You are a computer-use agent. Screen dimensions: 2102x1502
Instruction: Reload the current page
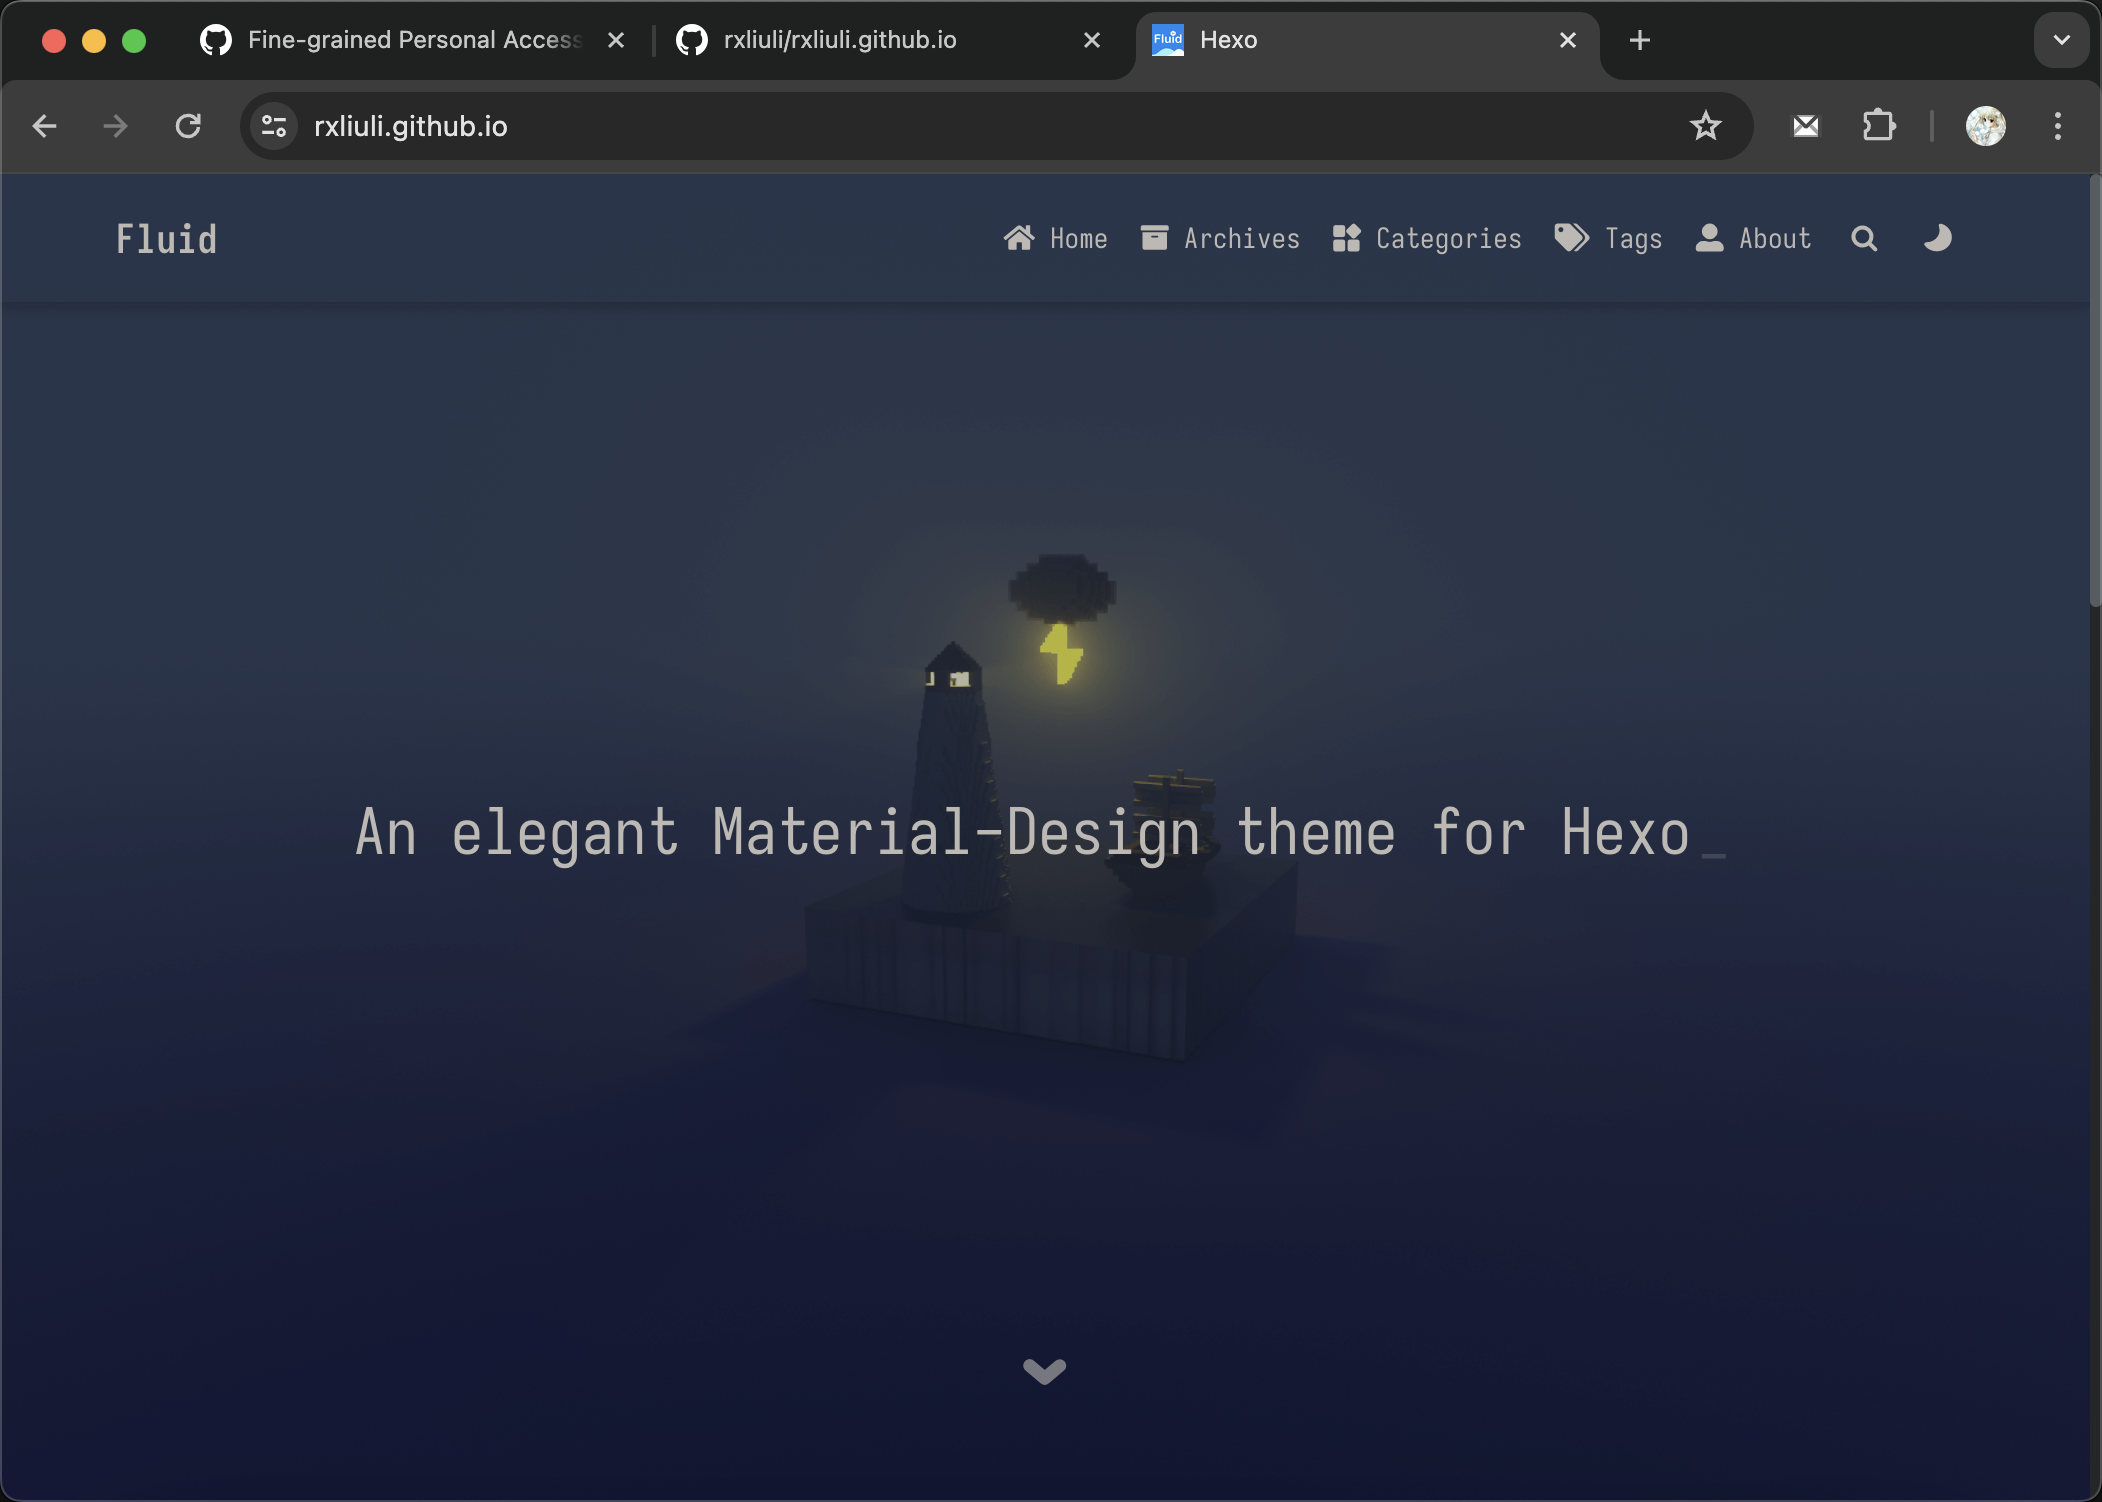pyautogui.click(x=188, y=126)
